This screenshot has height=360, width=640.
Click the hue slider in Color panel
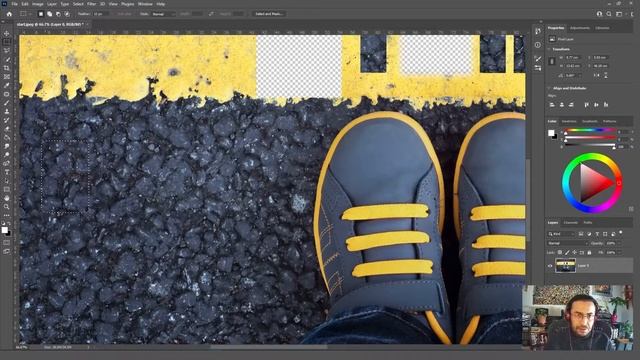(x=589, y=130)
